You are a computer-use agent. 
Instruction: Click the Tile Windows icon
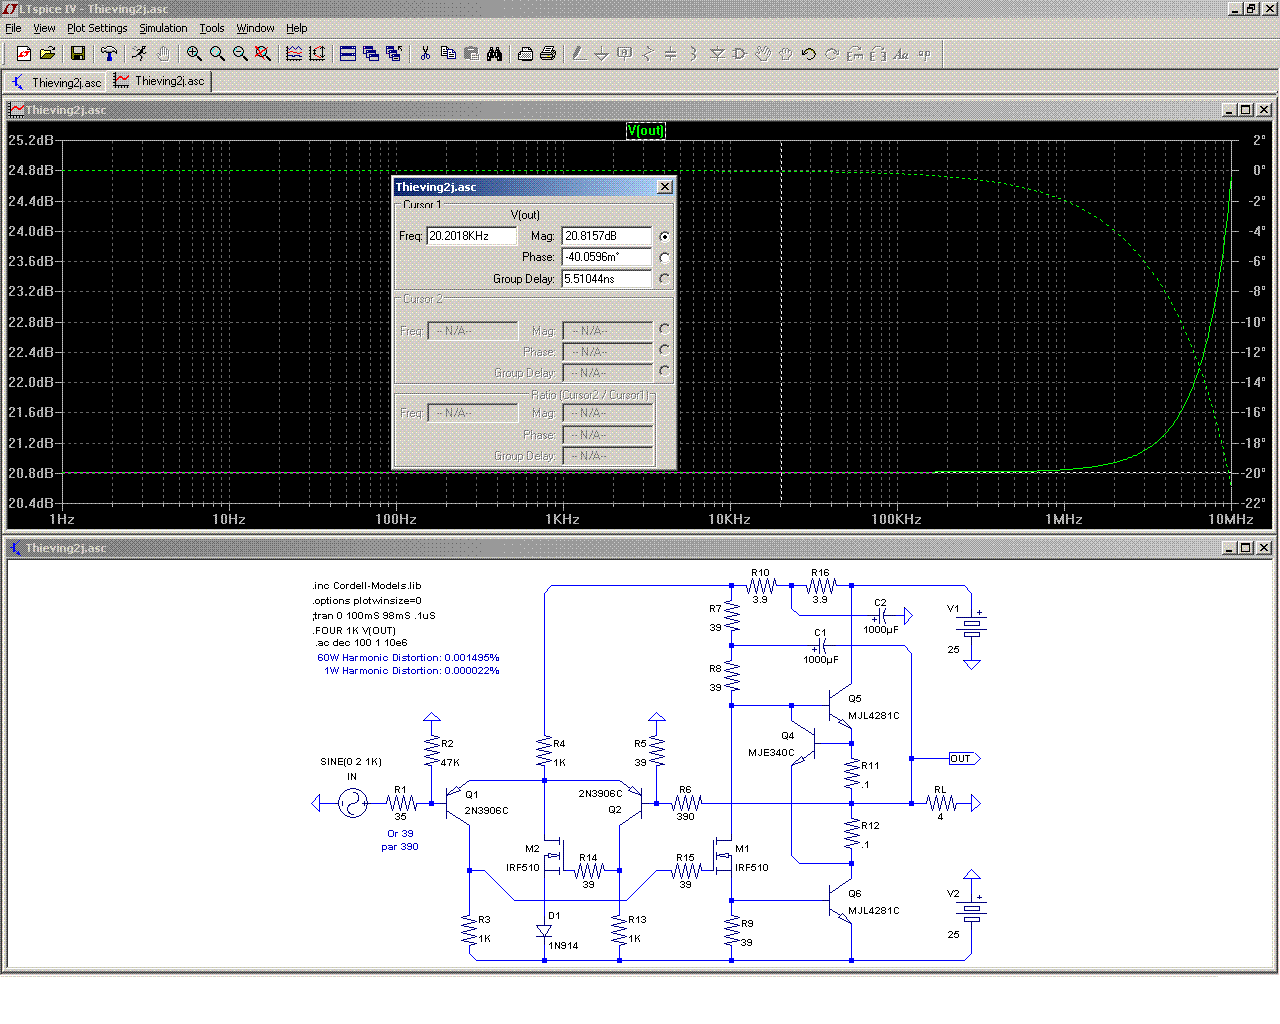click(348, 54)
